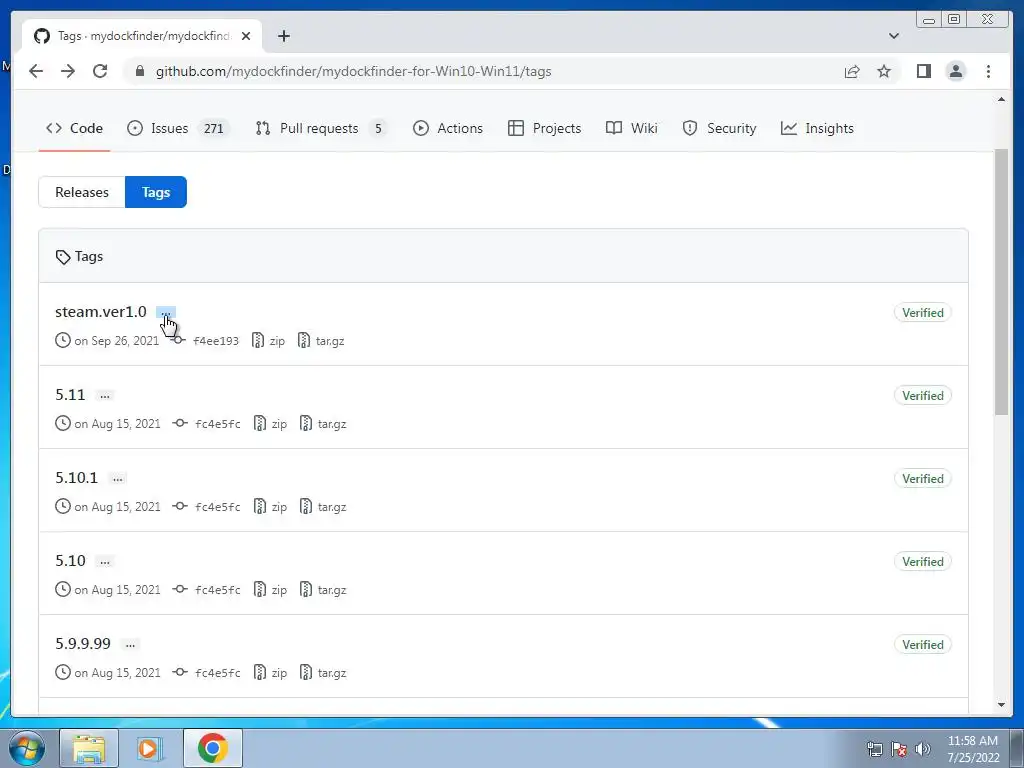This screenshot has height=768, width=1024.
Task: Download zip for tag 5.11
Action: tap(270, 424)
